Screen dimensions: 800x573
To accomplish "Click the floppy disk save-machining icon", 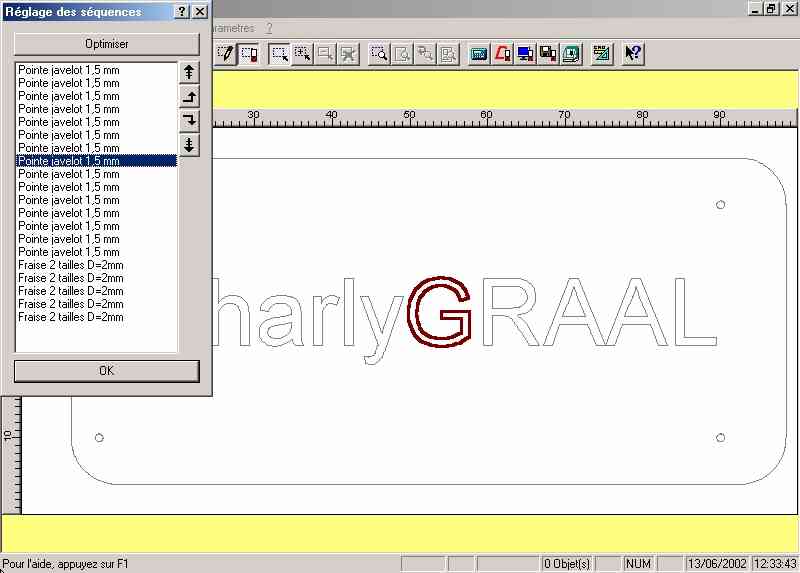I will click(x=548, y=54).
